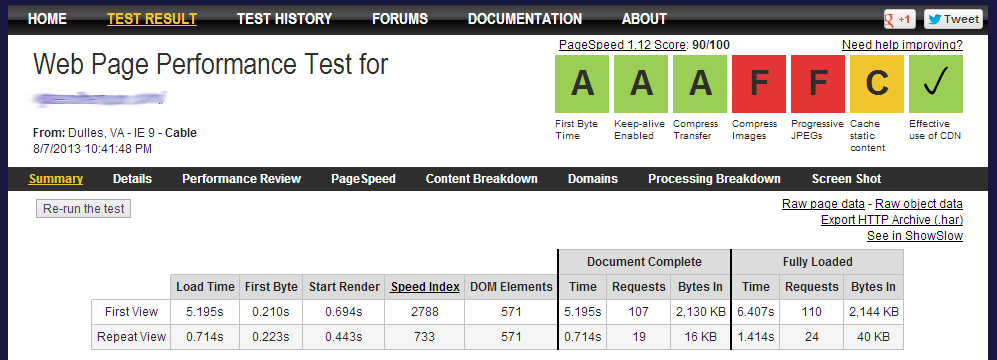Switch to the Performance Review tab
997x360 pixels.
(242, 179)
